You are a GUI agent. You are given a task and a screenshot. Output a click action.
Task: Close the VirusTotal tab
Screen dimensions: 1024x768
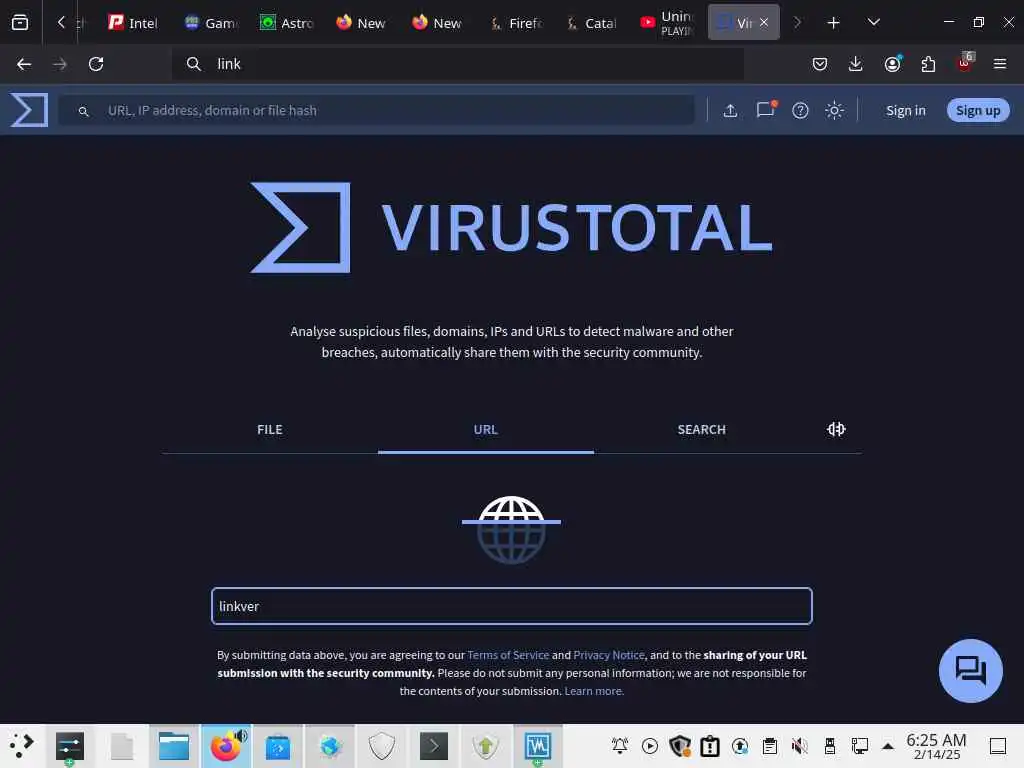tap(763, 23)
